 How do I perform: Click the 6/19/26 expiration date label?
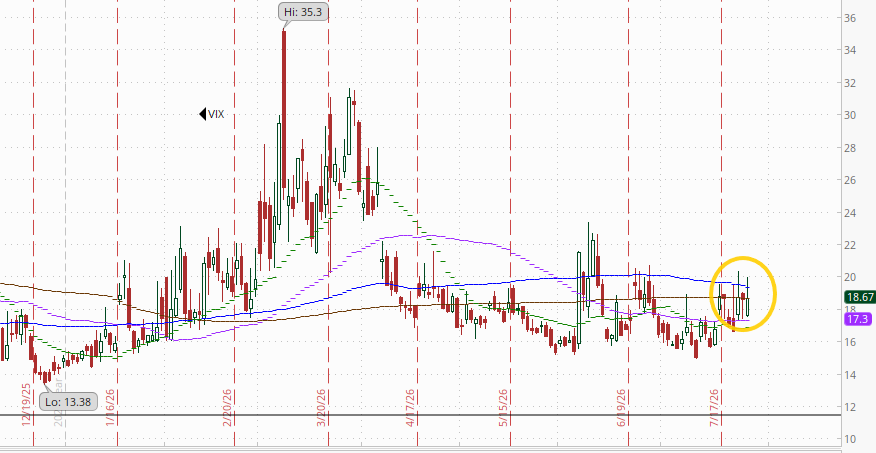tap(622, 408)
